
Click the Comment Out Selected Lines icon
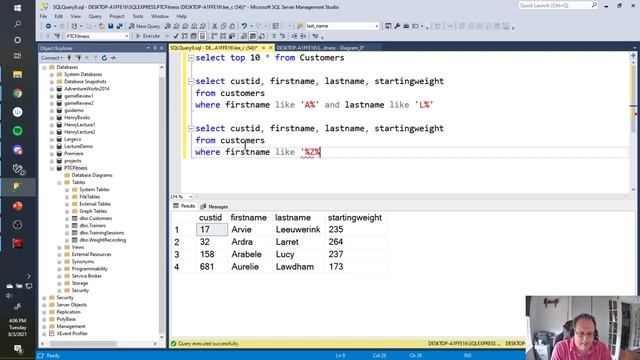[x=274, y=36]
